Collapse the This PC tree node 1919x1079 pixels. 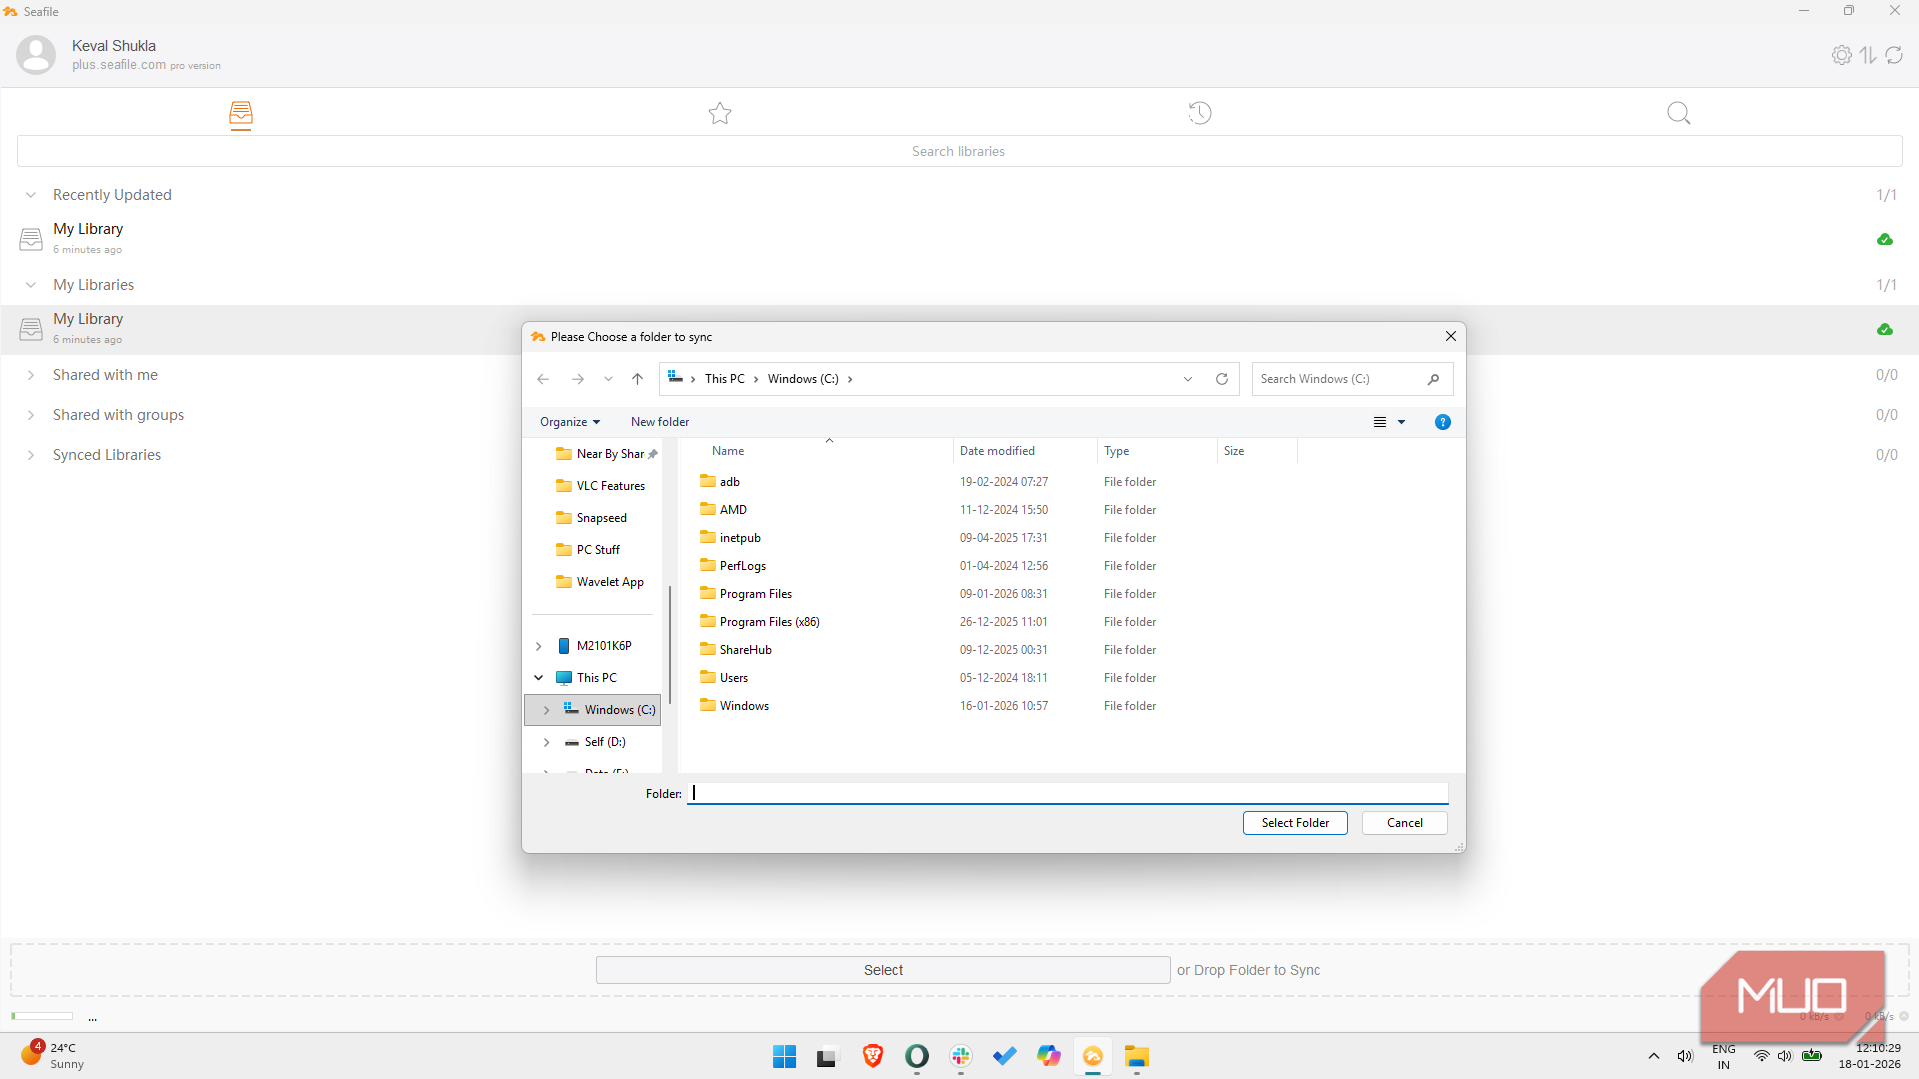click(539, 678)
